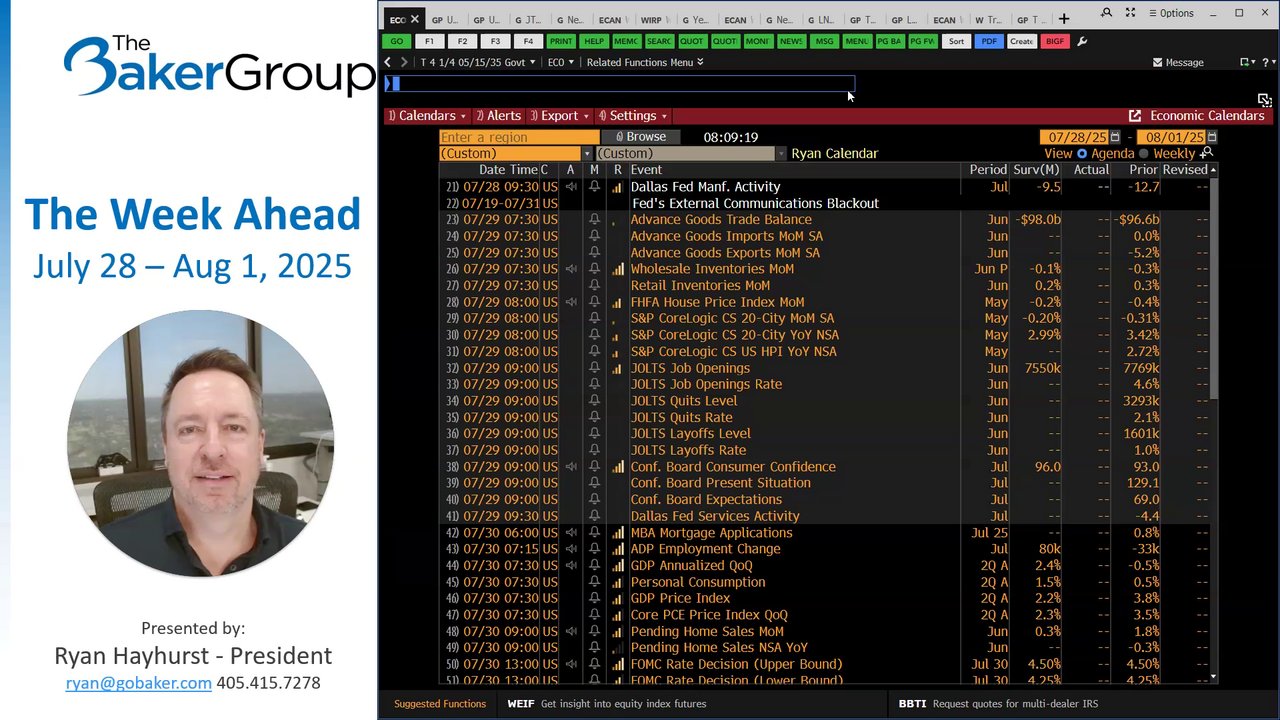Open the calendar picker for end date 08/01/25
The width and height of the screenshot is (1280, 720).
(1212, 137)
